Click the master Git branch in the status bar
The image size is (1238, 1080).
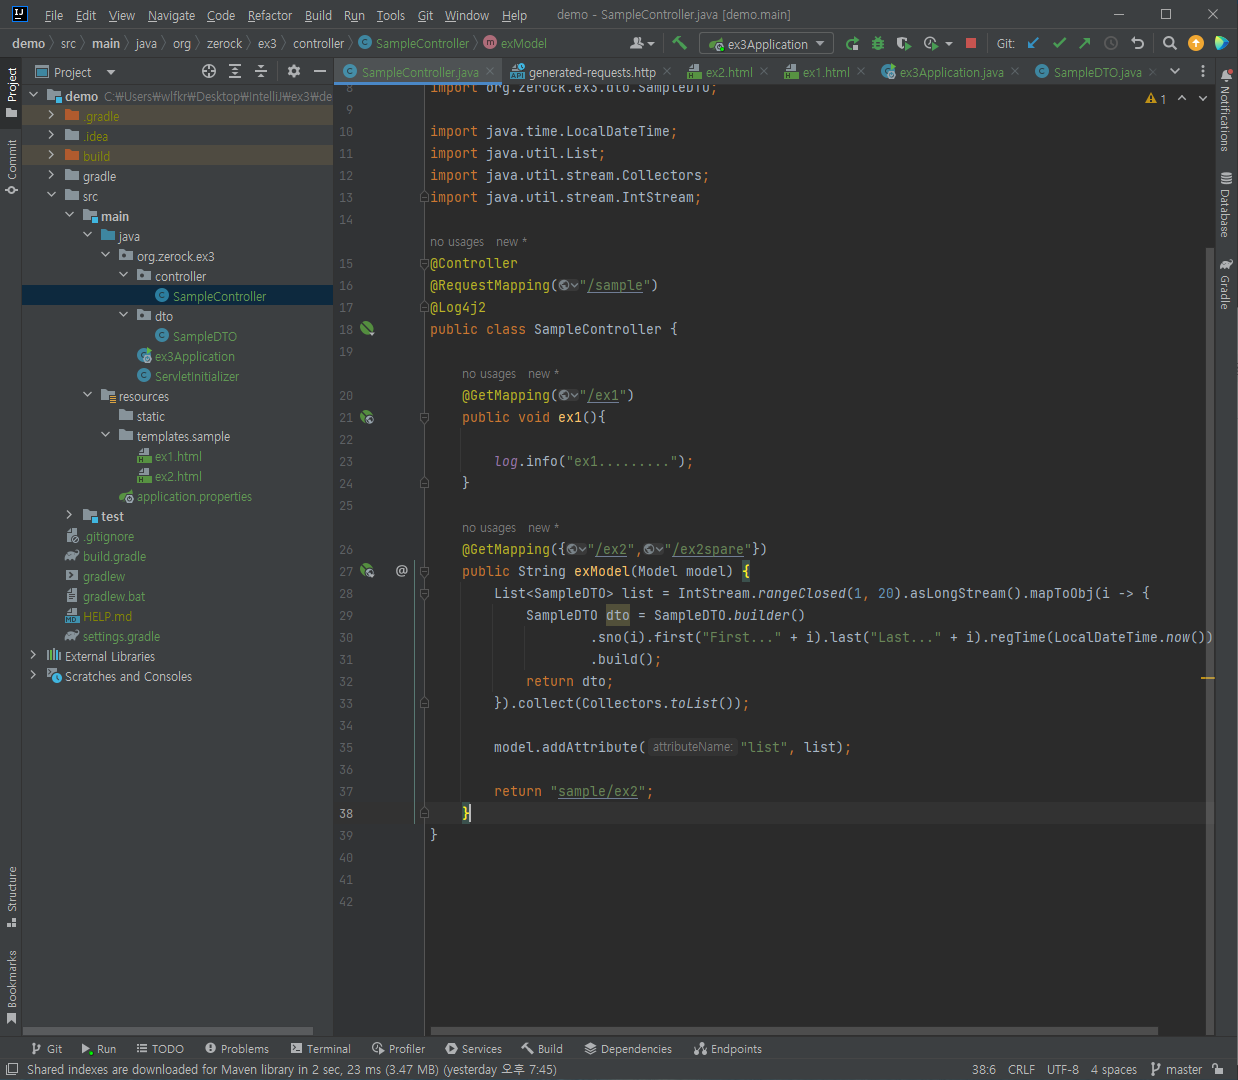click(x=1176, y=1069)
